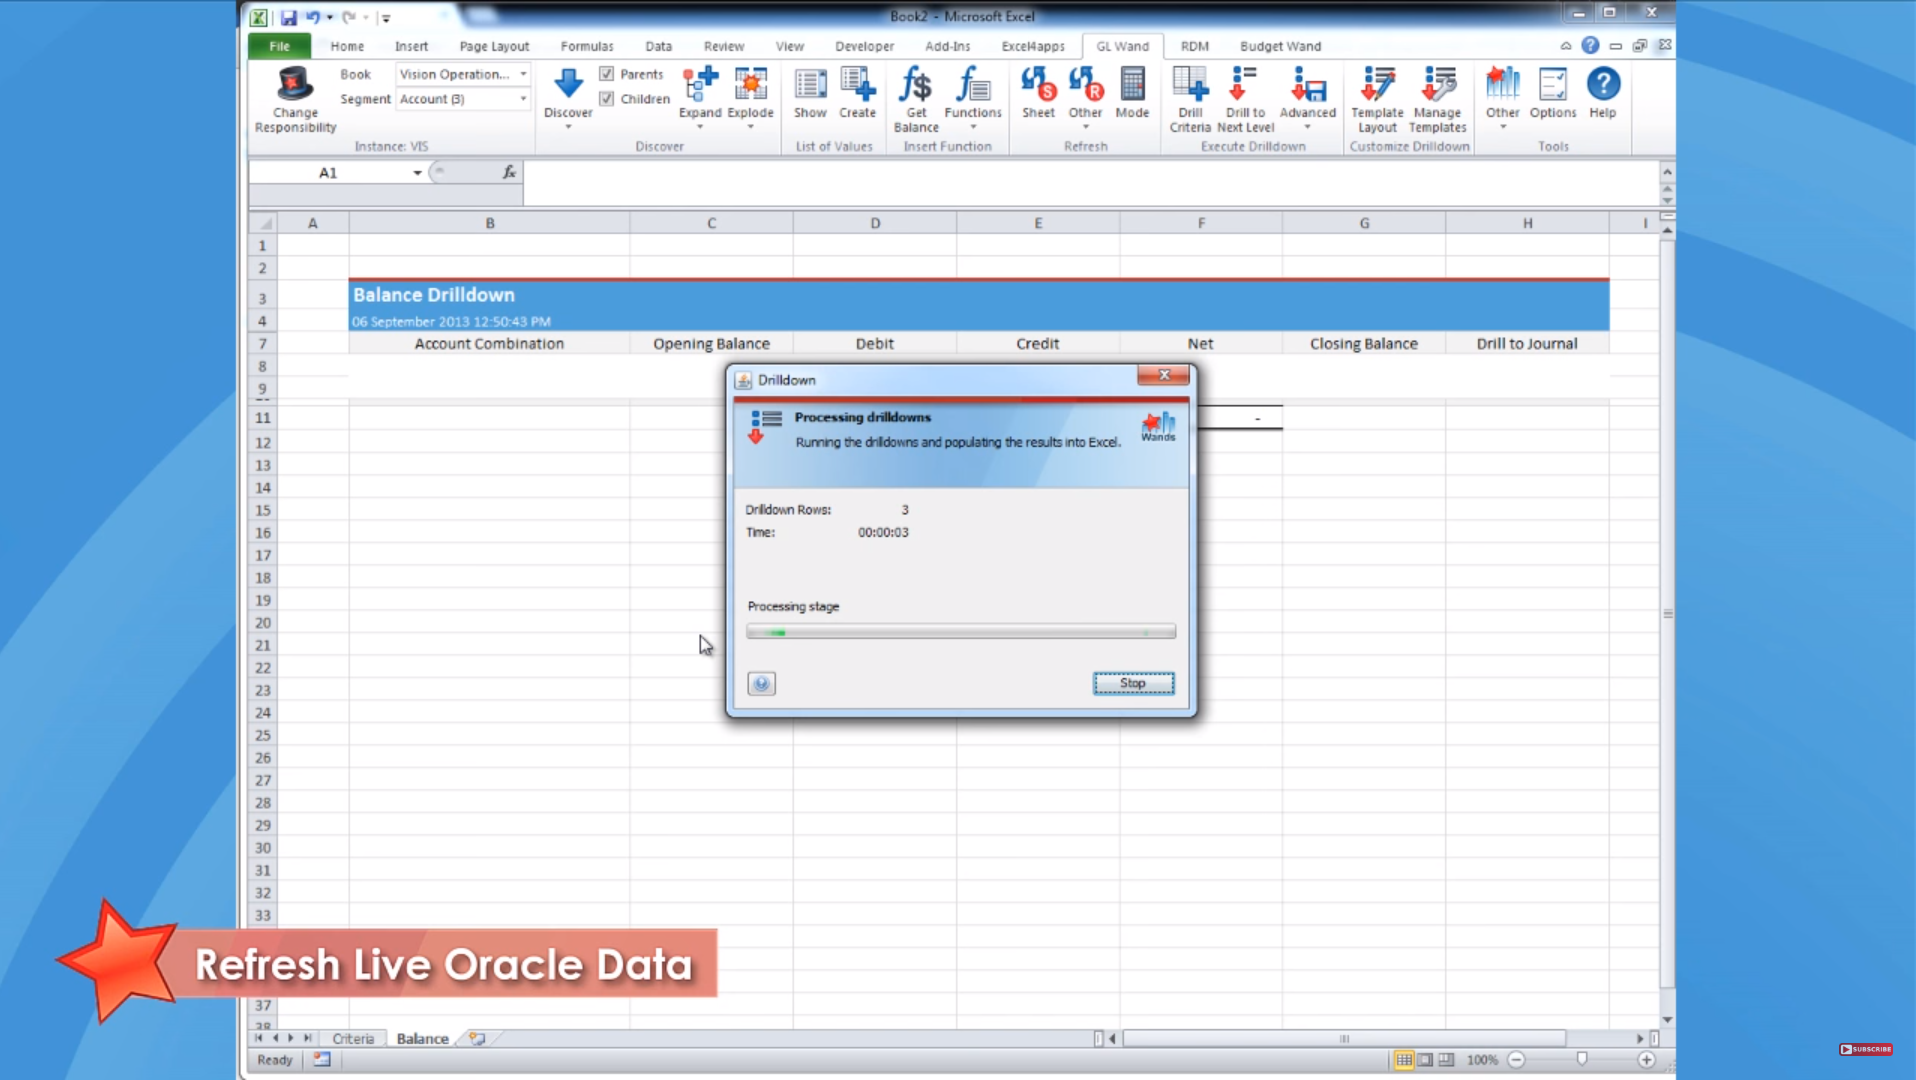This screenshot has height=1080, width=1916.
Task: Toggle the Parents checkbox
Action: pos(607,74)
